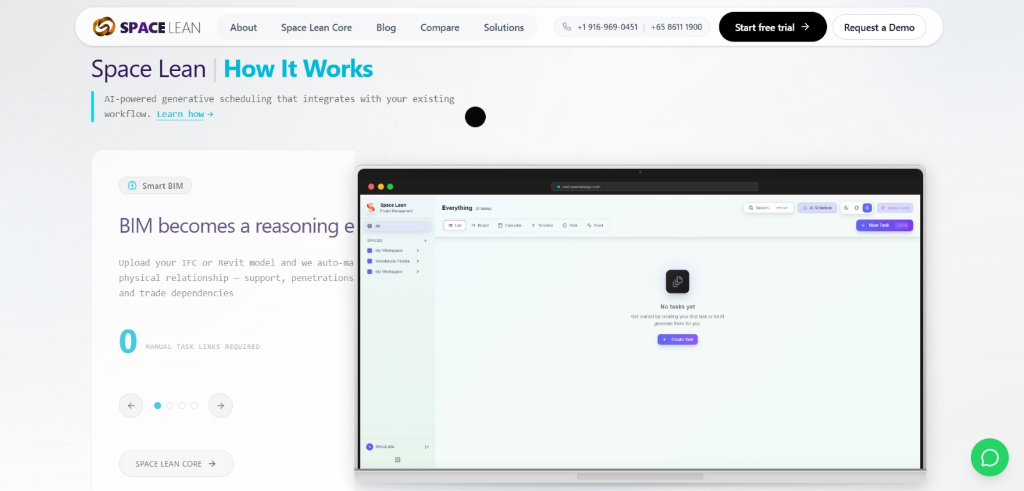Image resolution: width=1024 pixels, height=491 pixels.
Task: Click the Smart BIM badge
Action: click(155, 186)
